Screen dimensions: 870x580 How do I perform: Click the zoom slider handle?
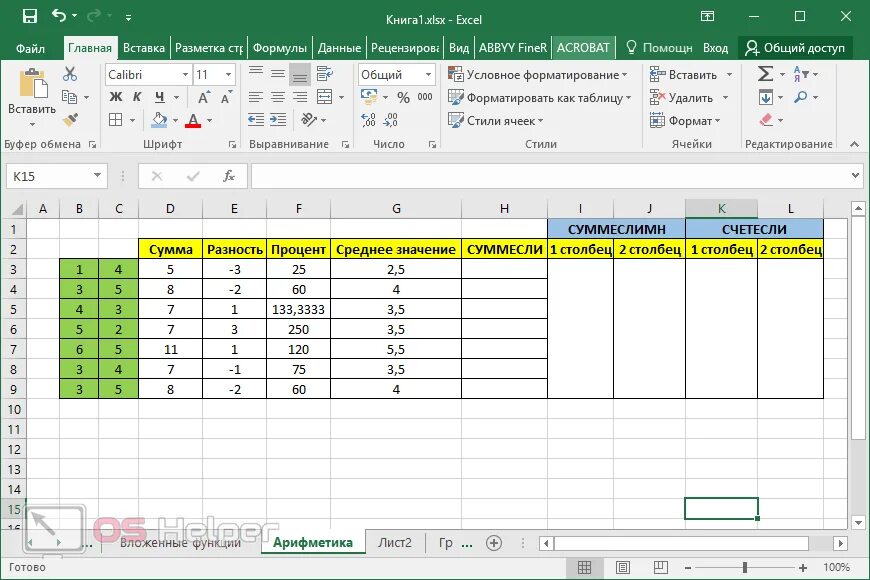[745, 567]
